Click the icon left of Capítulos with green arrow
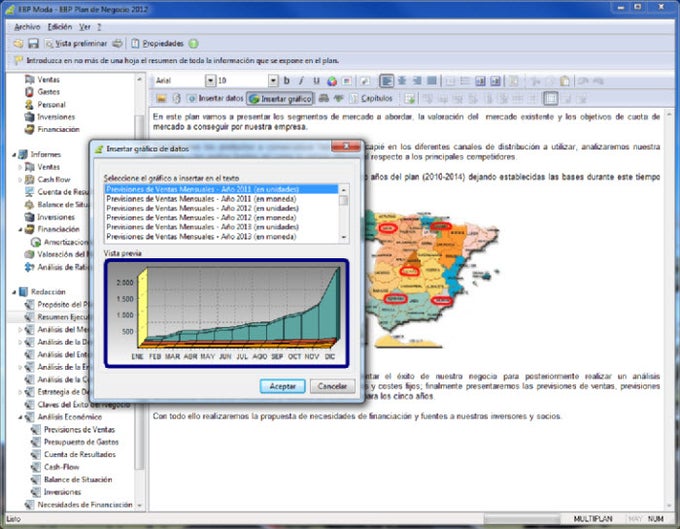This screenshot has height=529, width=680. pos(339,98)
